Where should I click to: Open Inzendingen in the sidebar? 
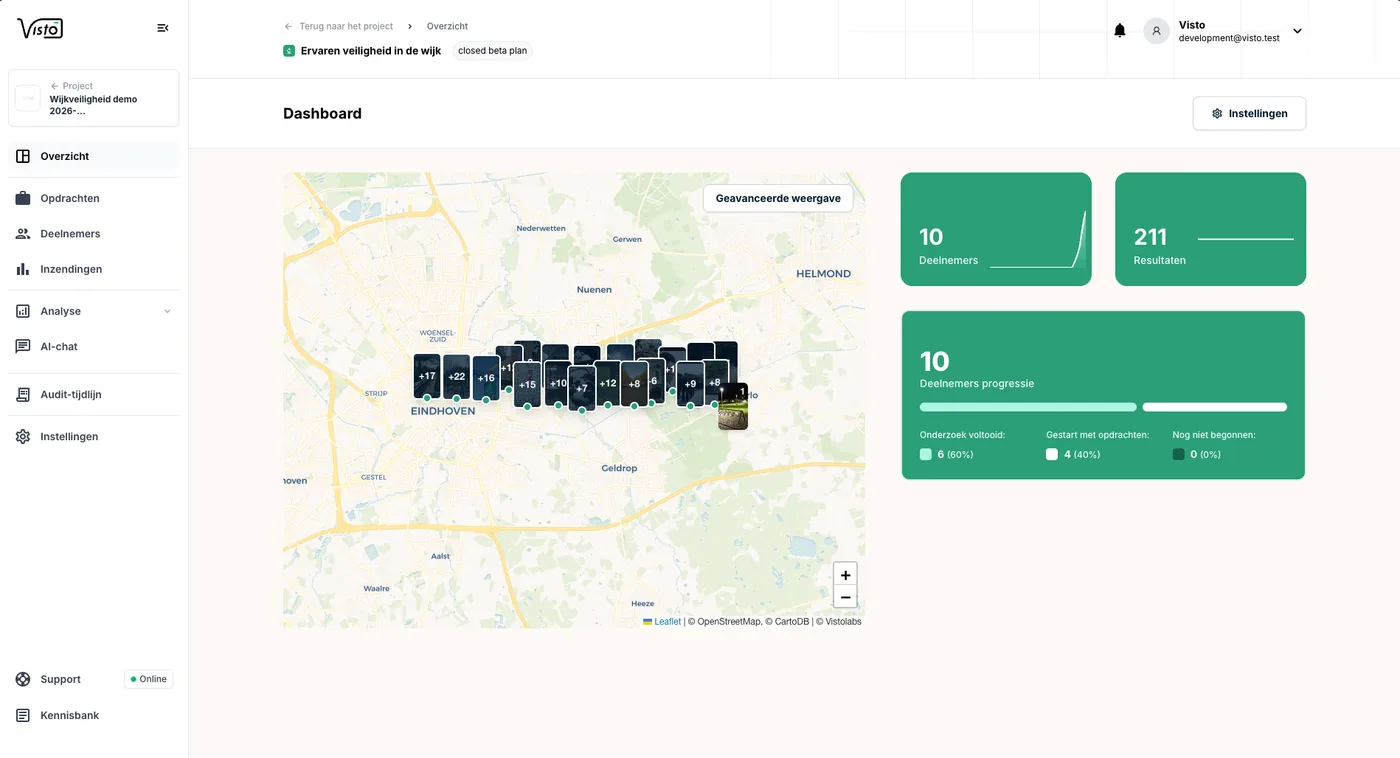pyautogui.click(x=94, y=269)
